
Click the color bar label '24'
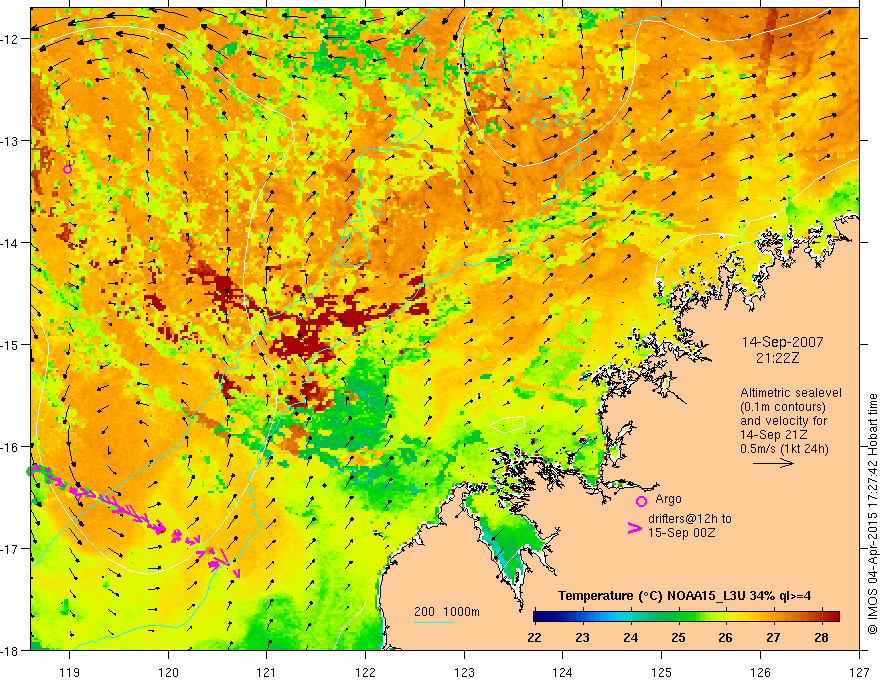pyautogui.click(x=630, y=637)
